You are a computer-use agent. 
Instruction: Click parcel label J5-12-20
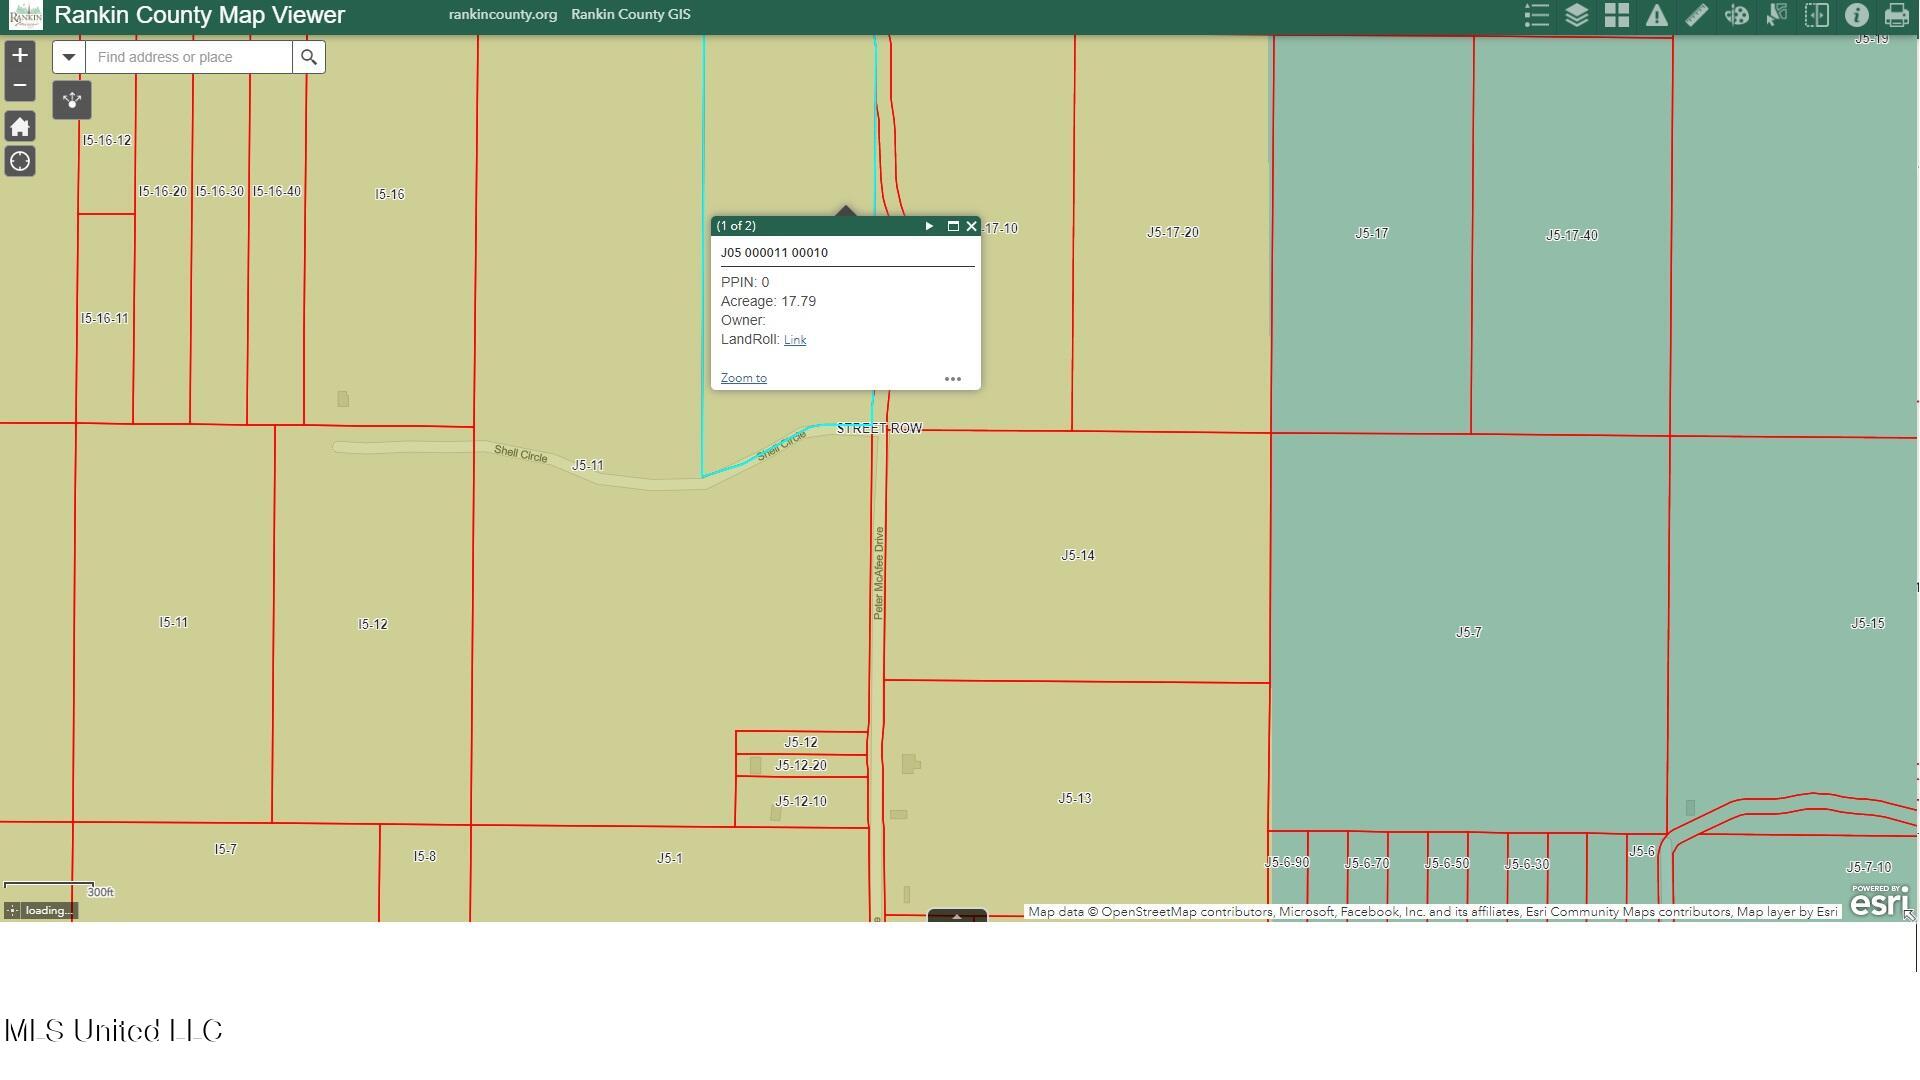(801, 766)
